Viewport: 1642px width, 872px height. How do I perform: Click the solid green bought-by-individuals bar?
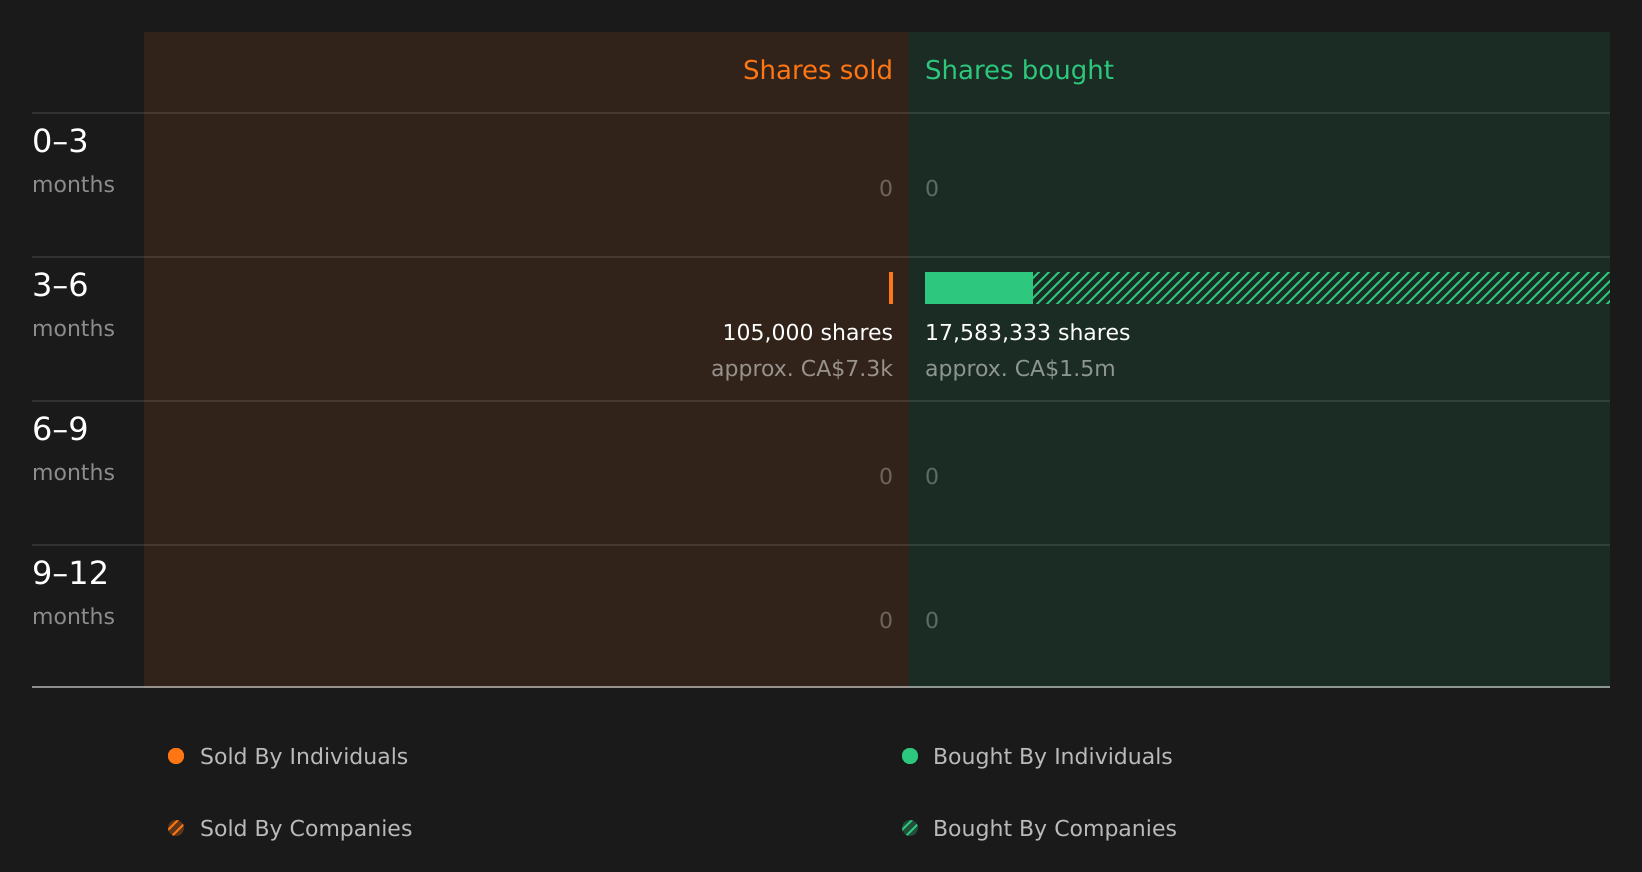[979, 288]
